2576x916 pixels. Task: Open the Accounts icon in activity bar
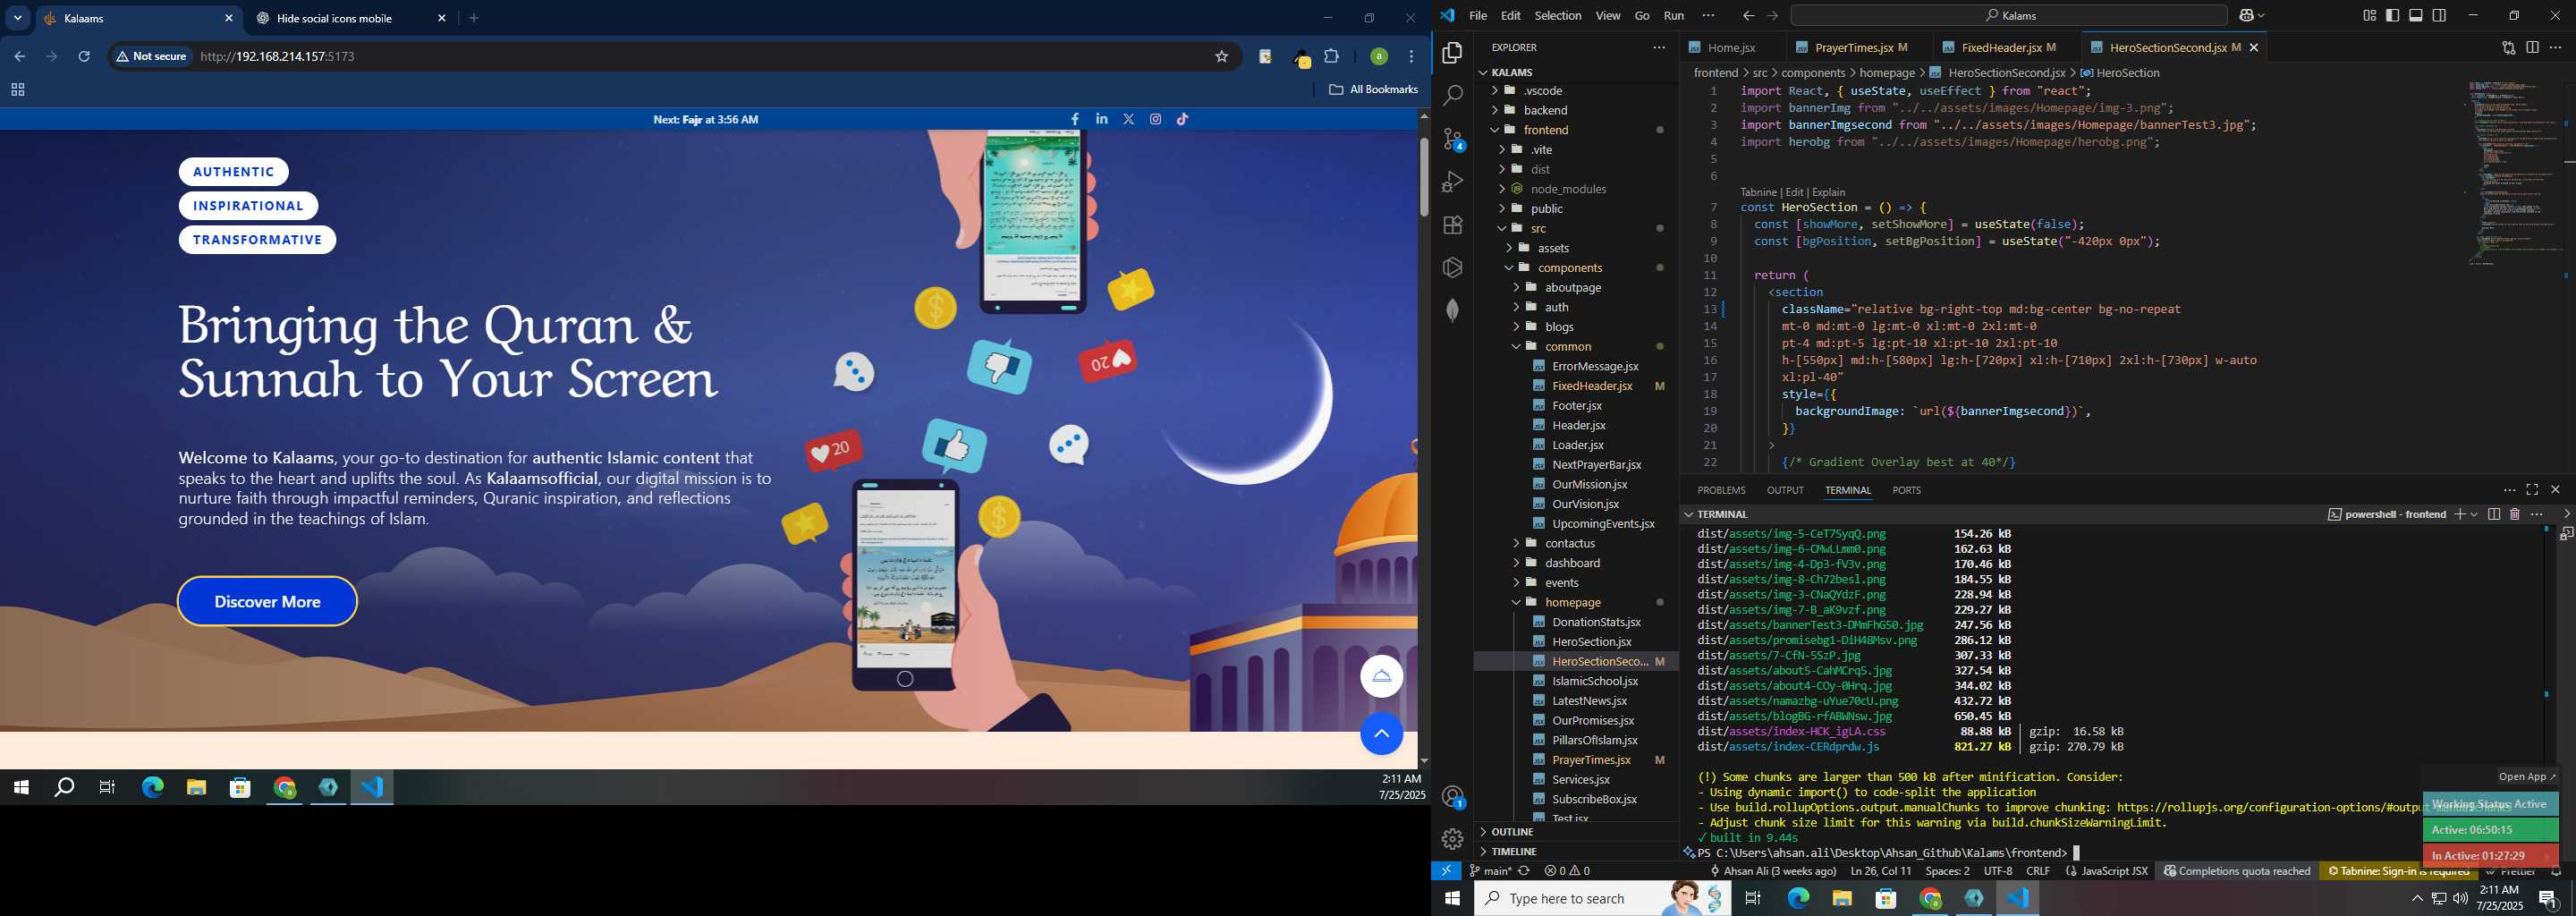click(x=1452, y=797)
